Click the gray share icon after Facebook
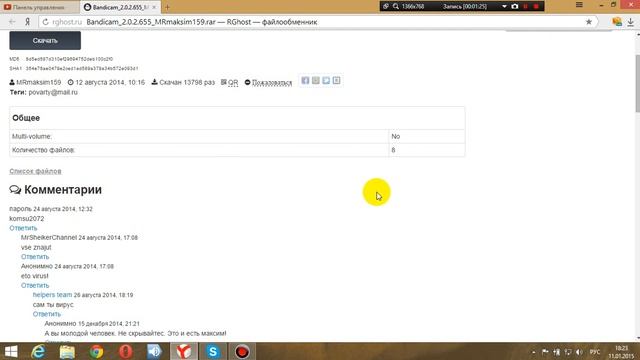The image size is (640, 360). (316, 80)
